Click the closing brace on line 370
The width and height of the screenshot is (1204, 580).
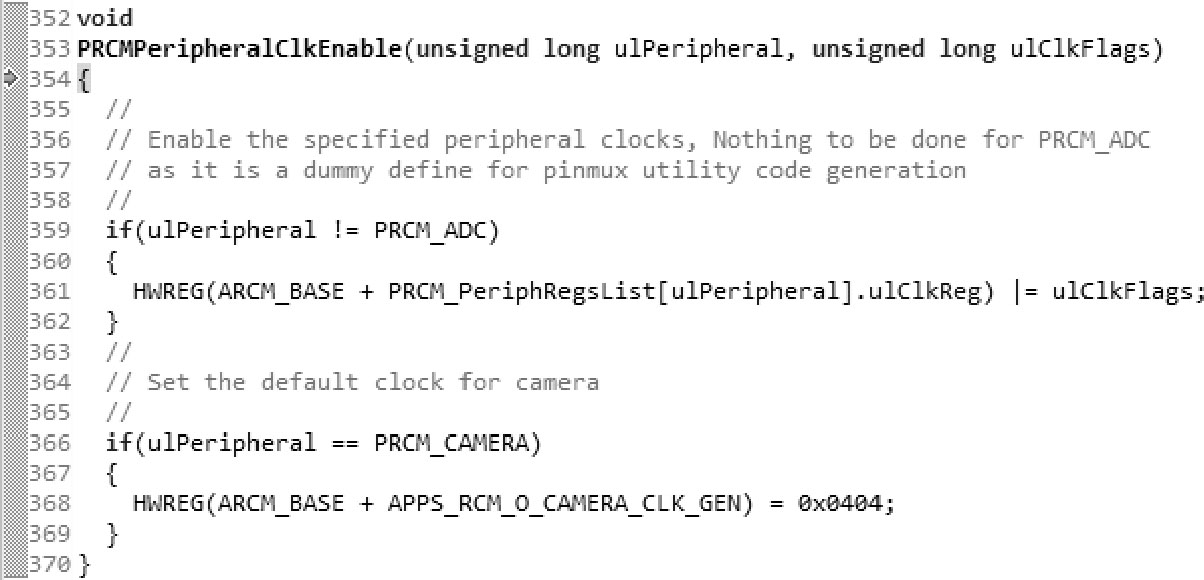[83, 565]
